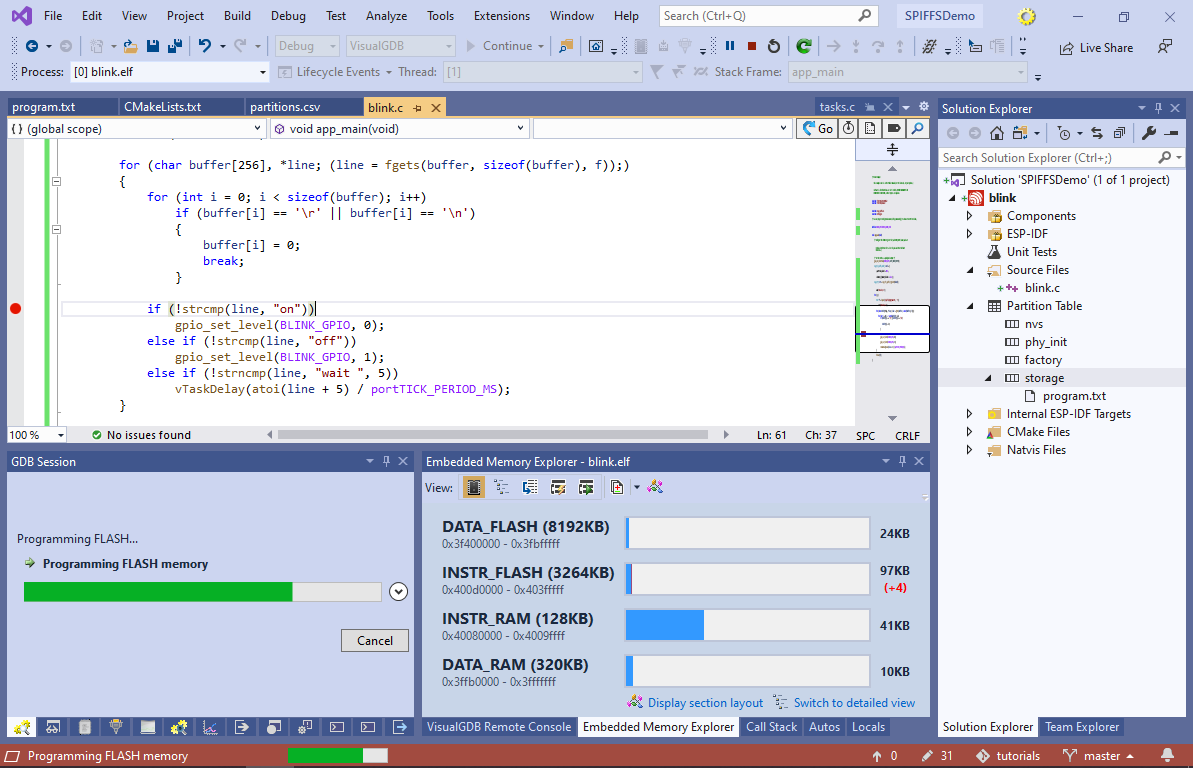This screenshot has height=768, width=1193.
Task: Stop debugging with the red stop icon
Action: (751, 46)
